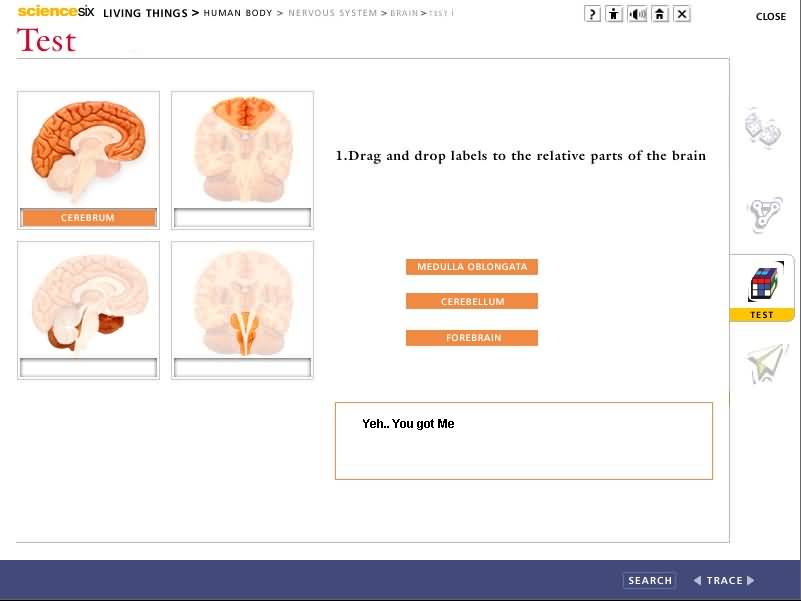The image size is (801, 601).
Task: Click the X icon in top toolbar
Action: [x=682, y=14]
